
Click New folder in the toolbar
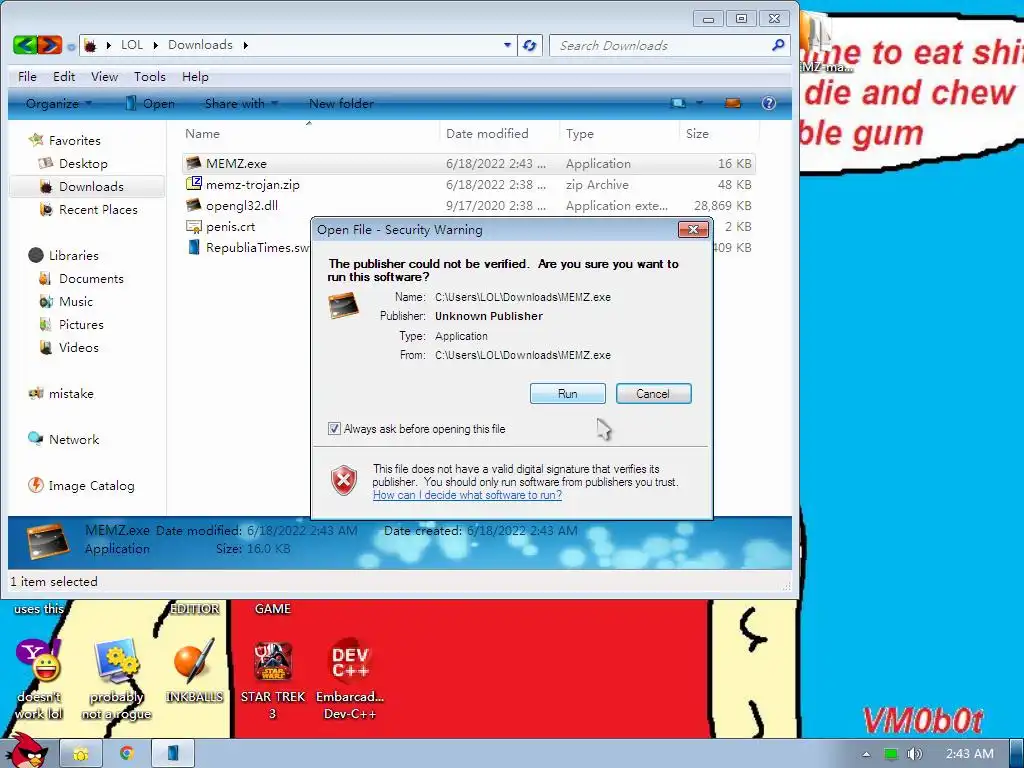[x=341, y=104]
